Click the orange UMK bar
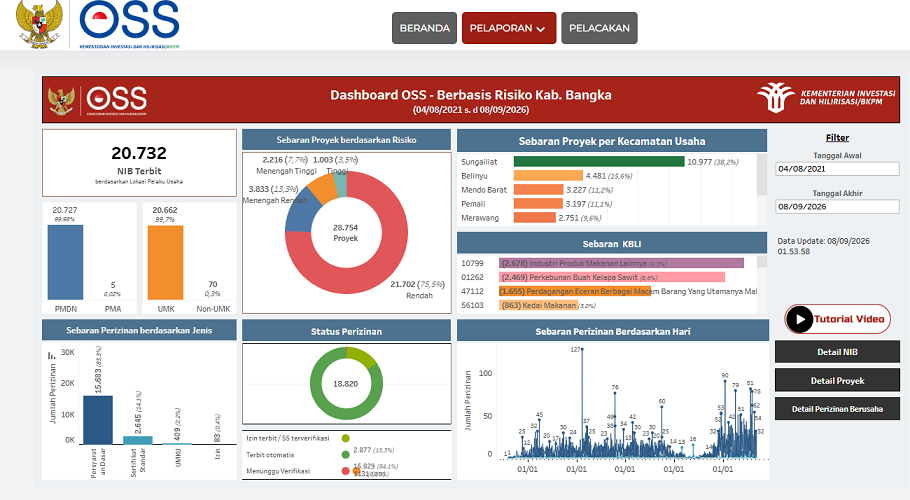Image resolution: width=910 pixels, height=500 pixels. [x=165, y=262]
